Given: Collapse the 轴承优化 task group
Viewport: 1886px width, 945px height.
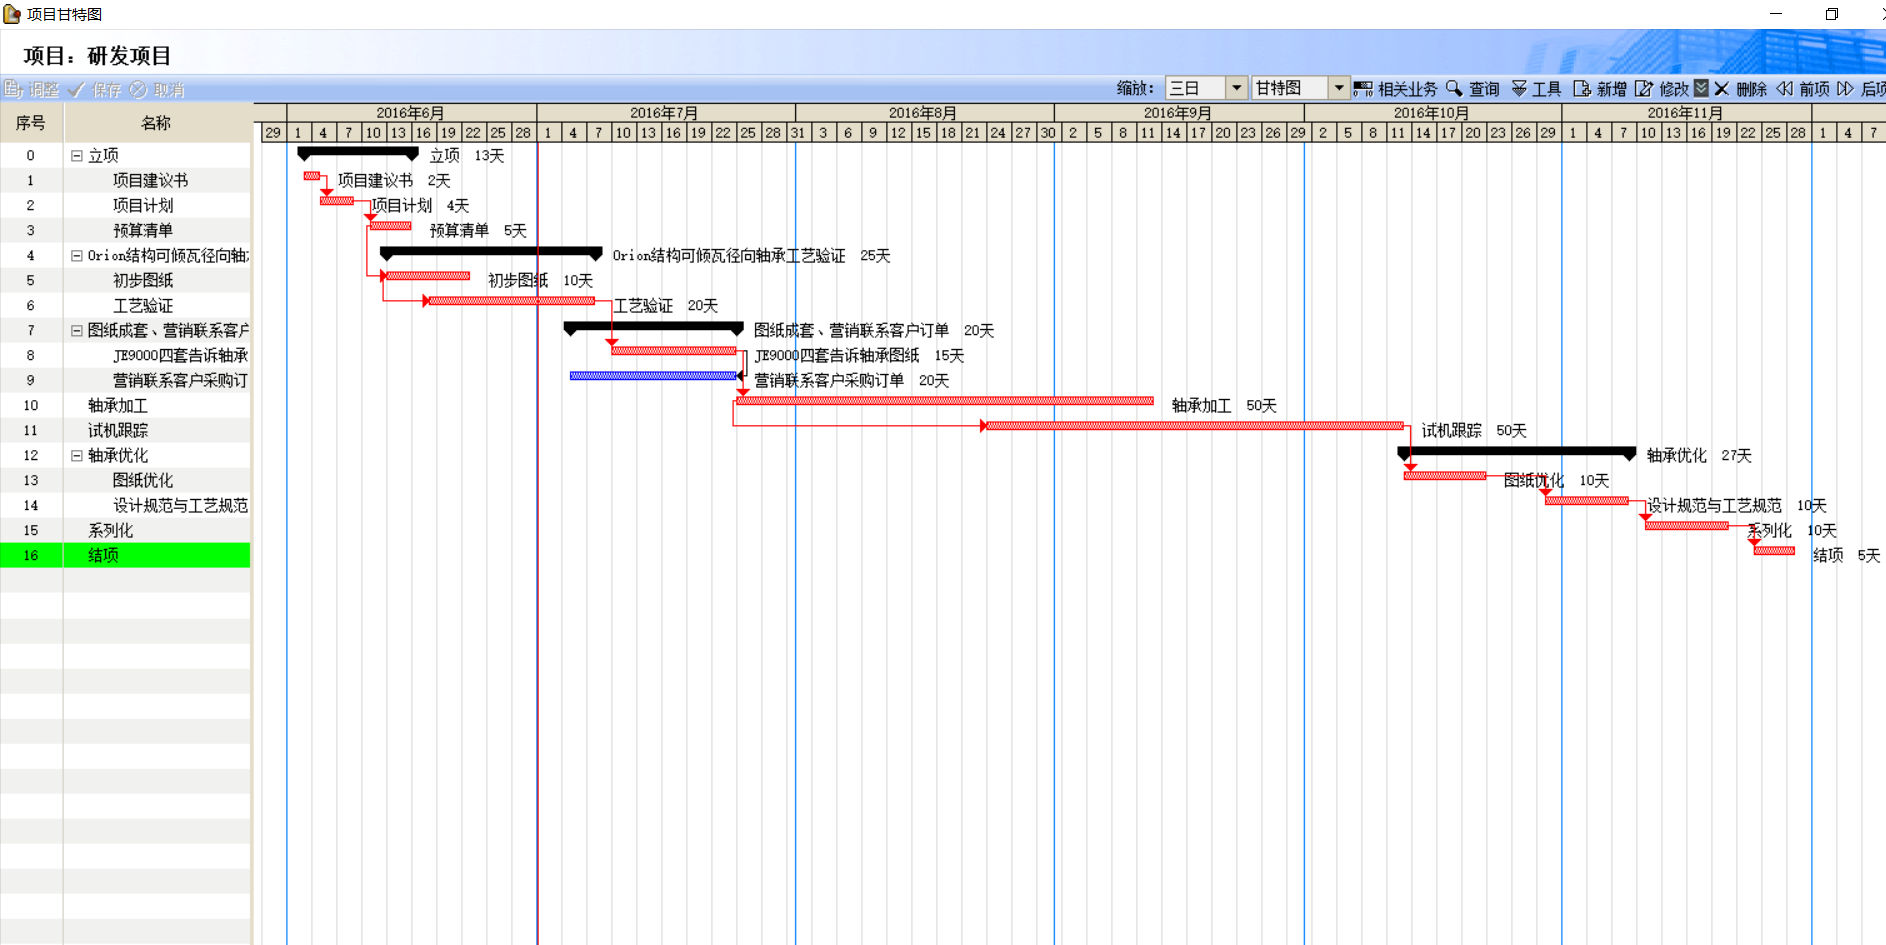Looking at the screenshot, I should [x=77, y=456].
